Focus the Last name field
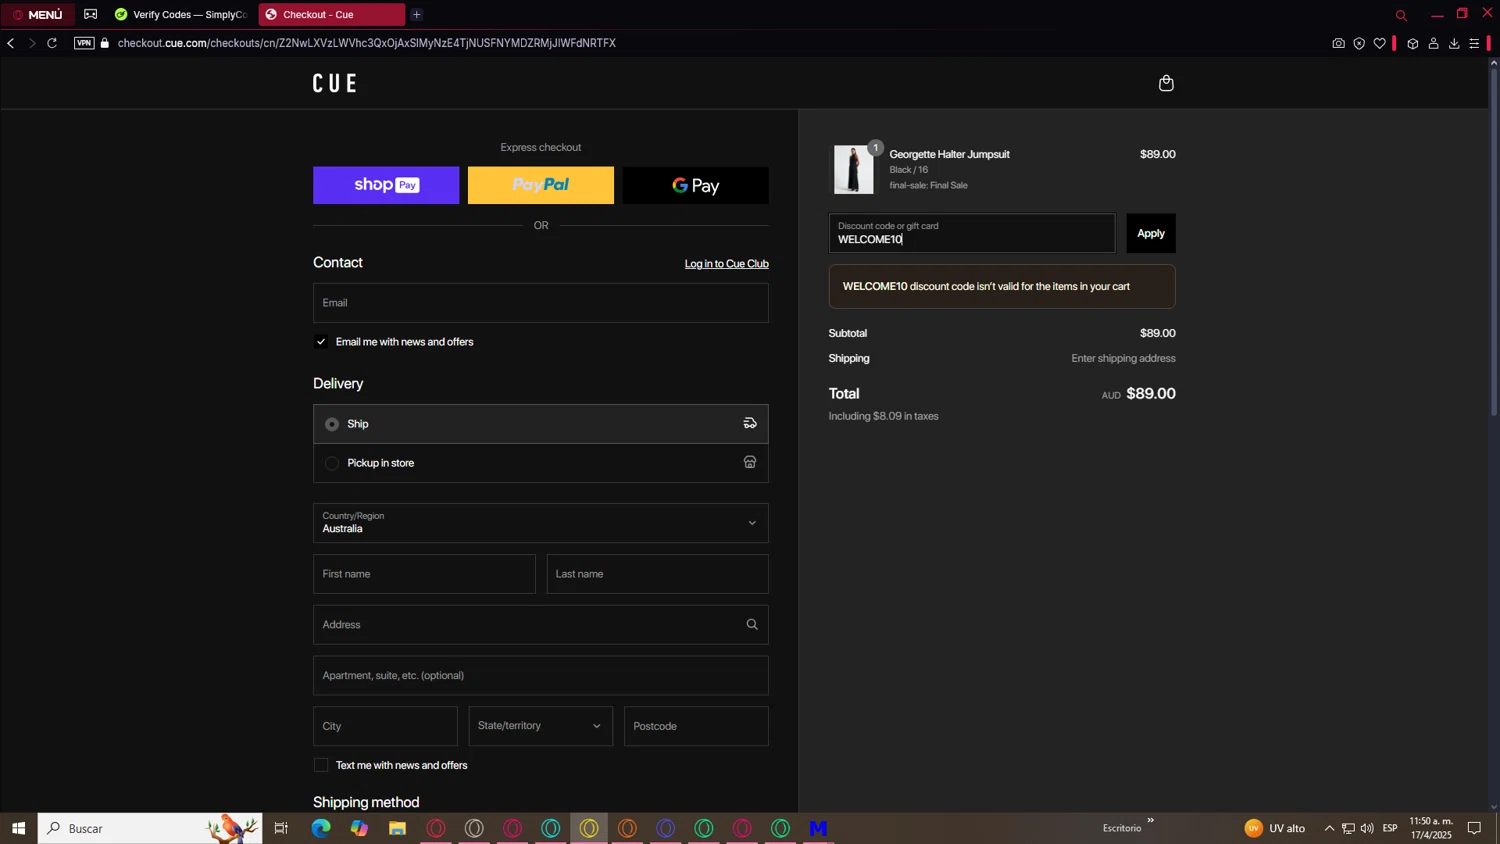The height and width of the screenshot is (844, 1500). coord(658,574)
